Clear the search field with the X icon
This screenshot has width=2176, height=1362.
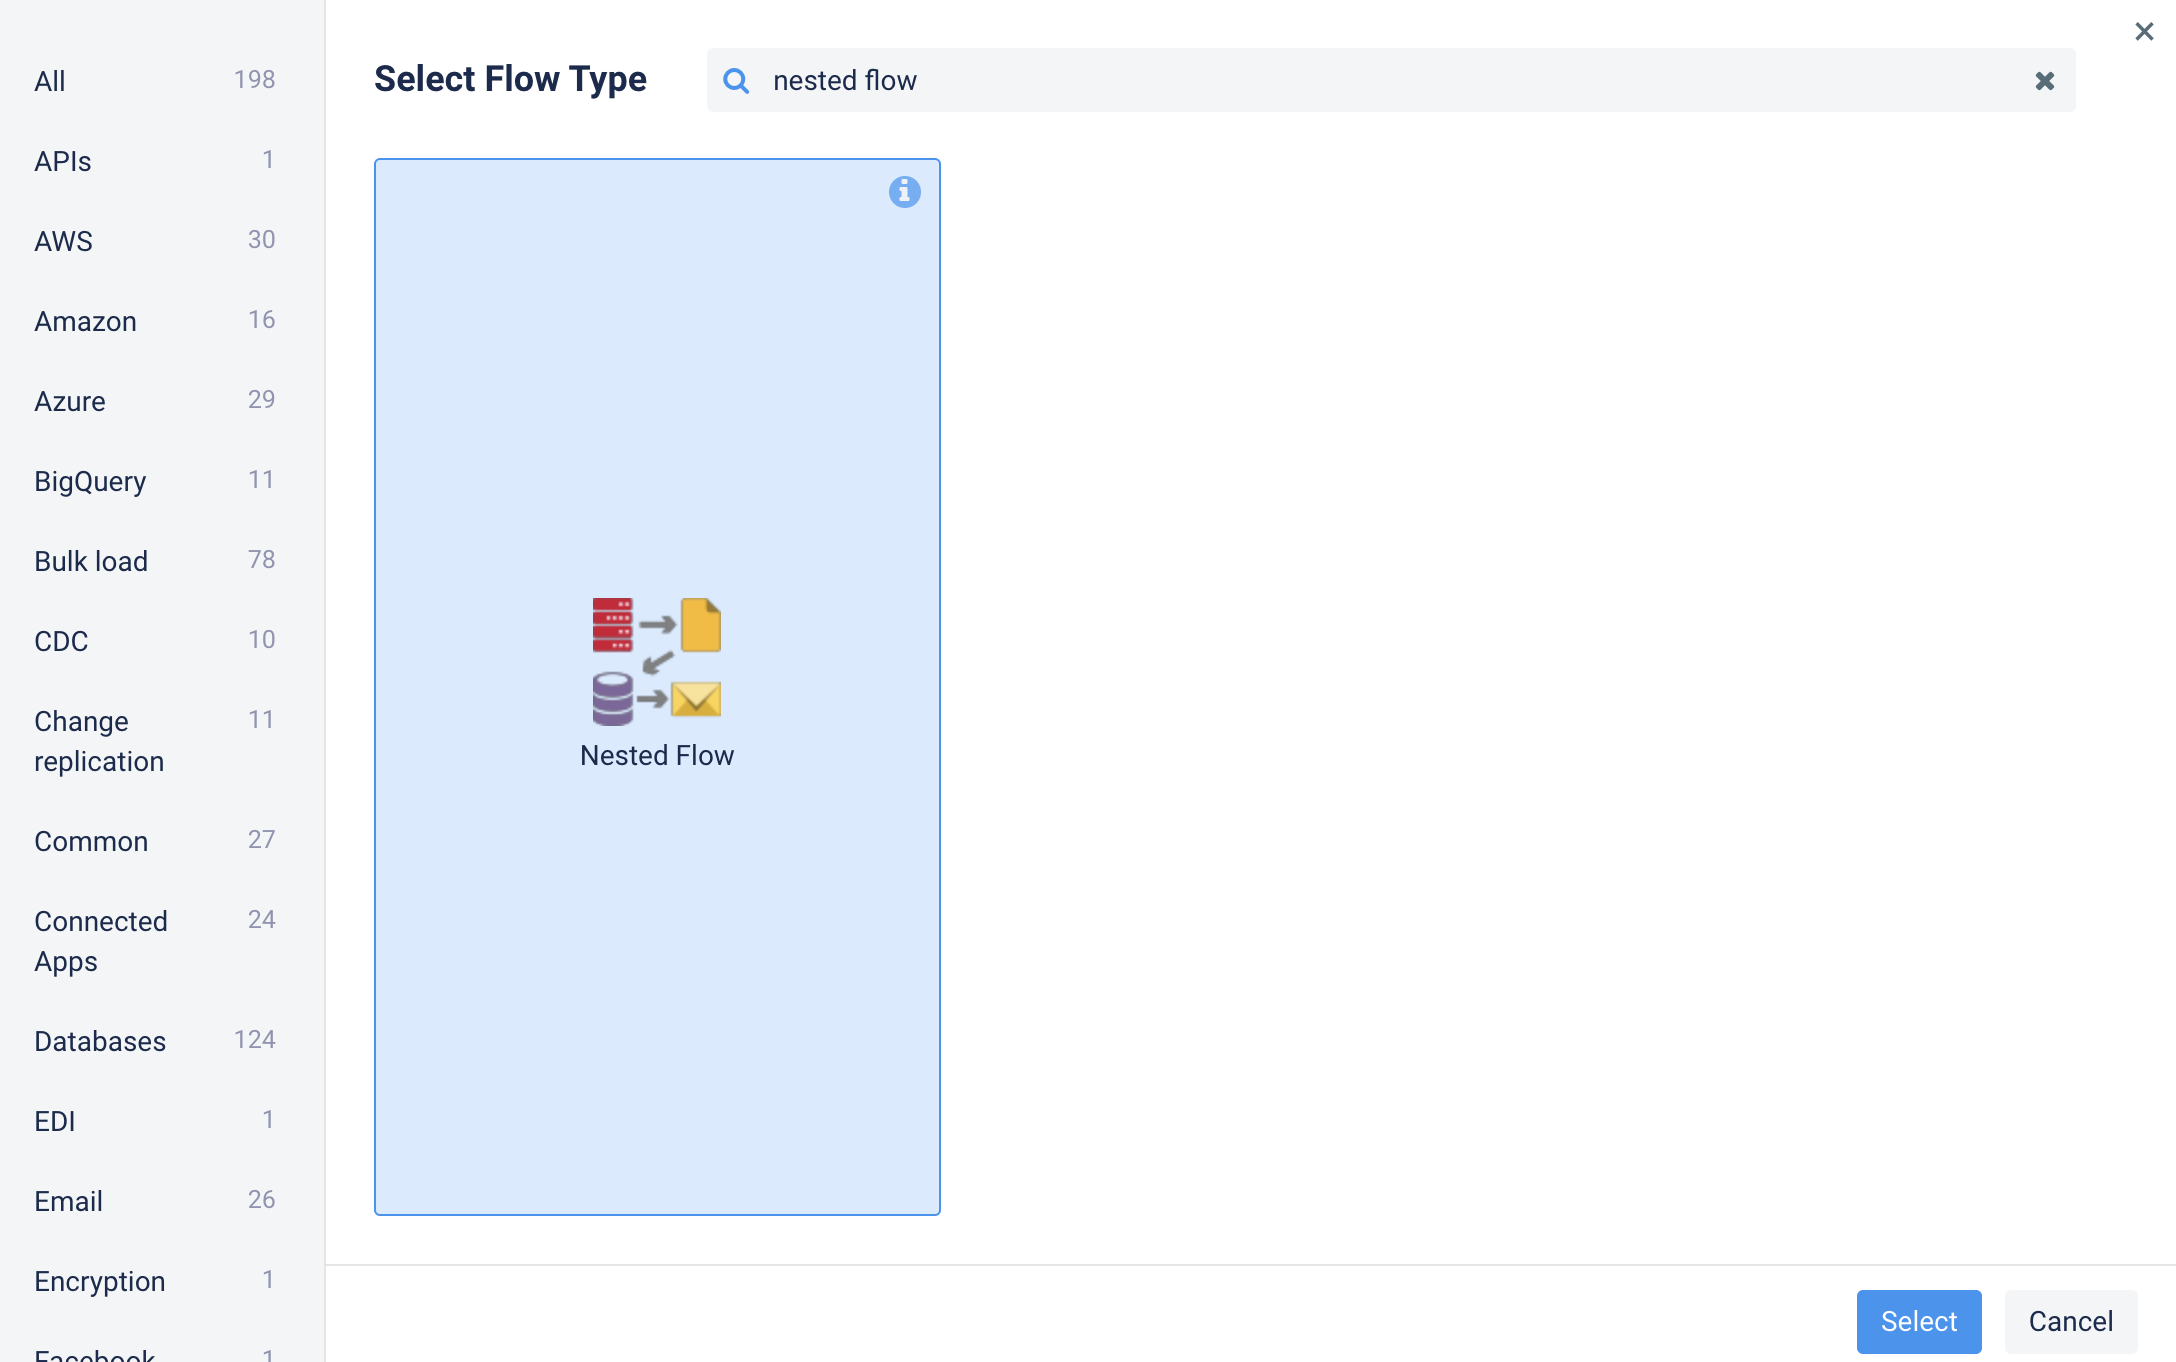pos(2044,81)
